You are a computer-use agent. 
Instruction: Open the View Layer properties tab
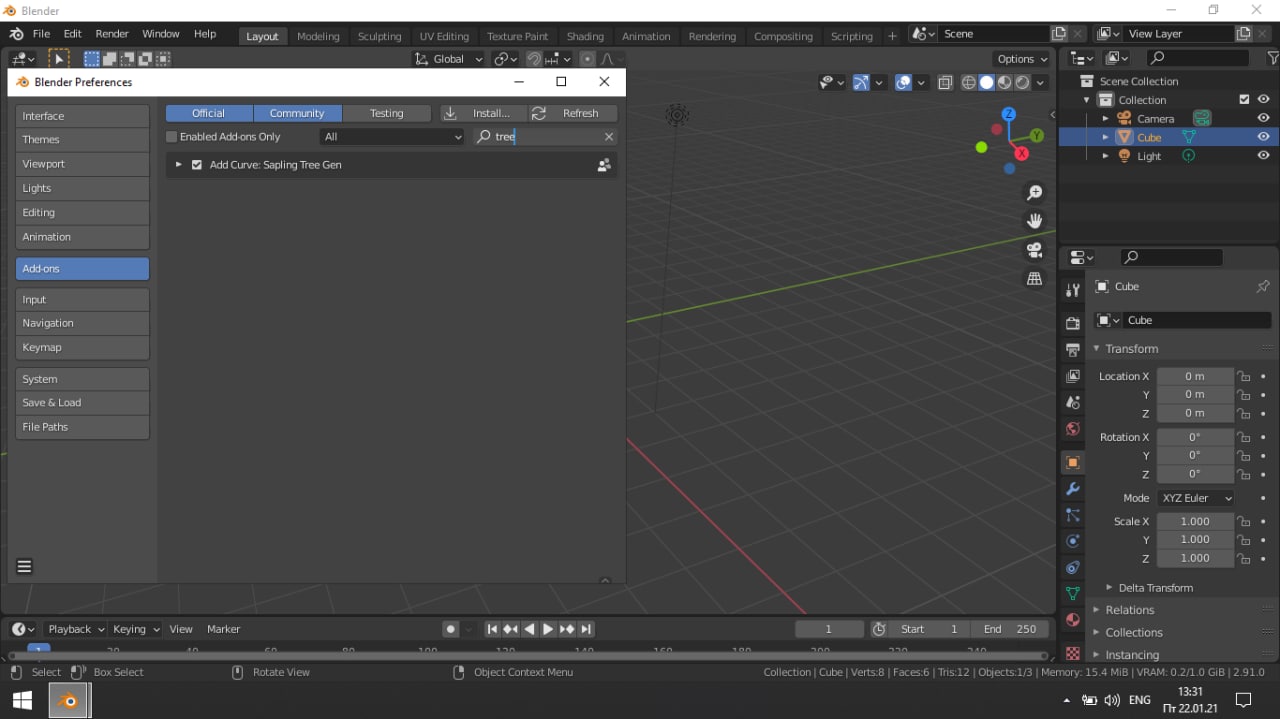[x=1072, y=376]
